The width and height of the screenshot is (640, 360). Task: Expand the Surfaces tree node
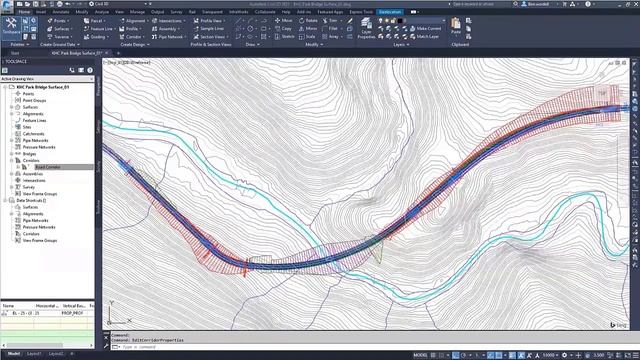(11, 107)
